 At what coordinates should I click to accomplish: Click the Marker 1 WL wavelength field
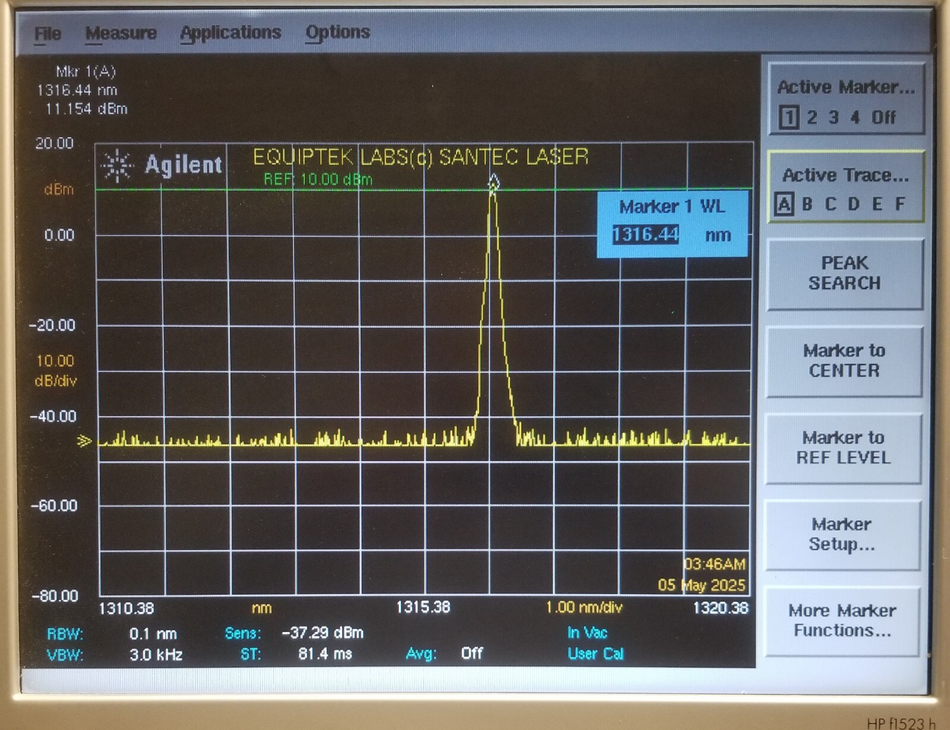pos(645,234)
